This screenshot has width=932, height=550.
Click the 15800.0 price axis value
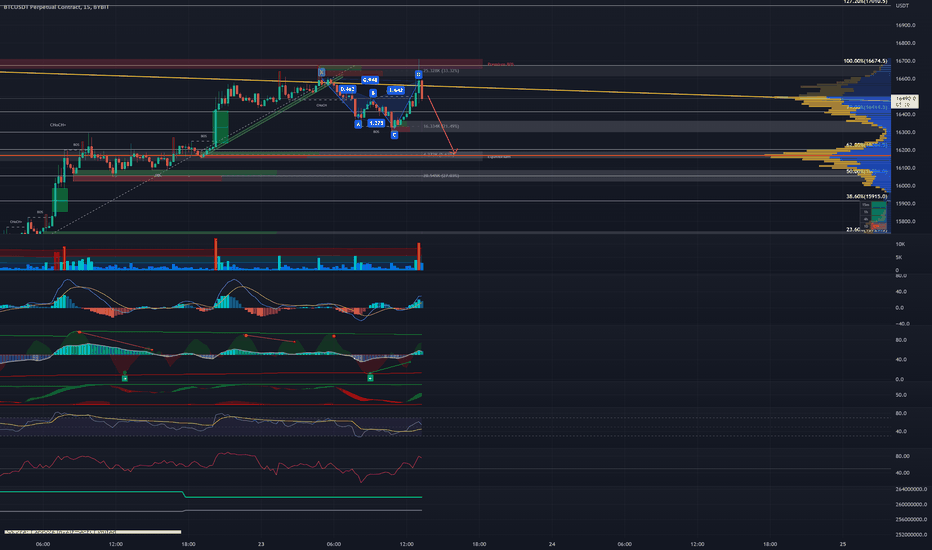[905, 222]
